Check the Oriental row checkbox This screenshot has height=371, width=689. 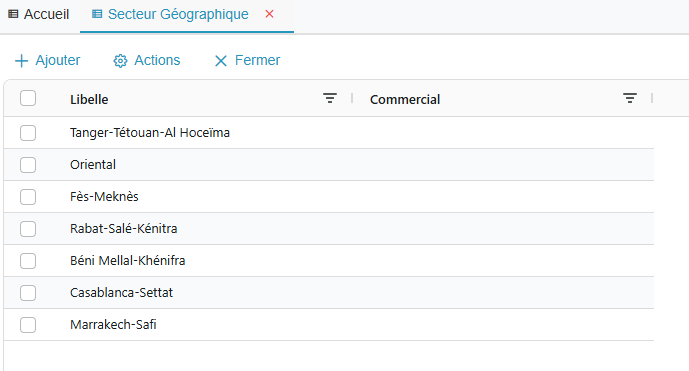[28, 165]
